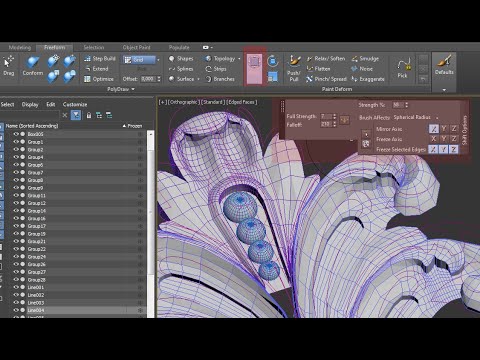Pick the Branches tool
This screenshot has width=480, height=360.
click(220, 79)
